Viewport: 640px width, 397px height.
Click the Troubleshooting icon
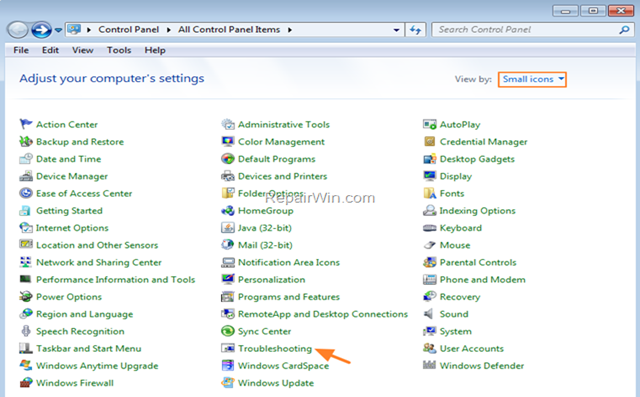click(x=228, y=348)
